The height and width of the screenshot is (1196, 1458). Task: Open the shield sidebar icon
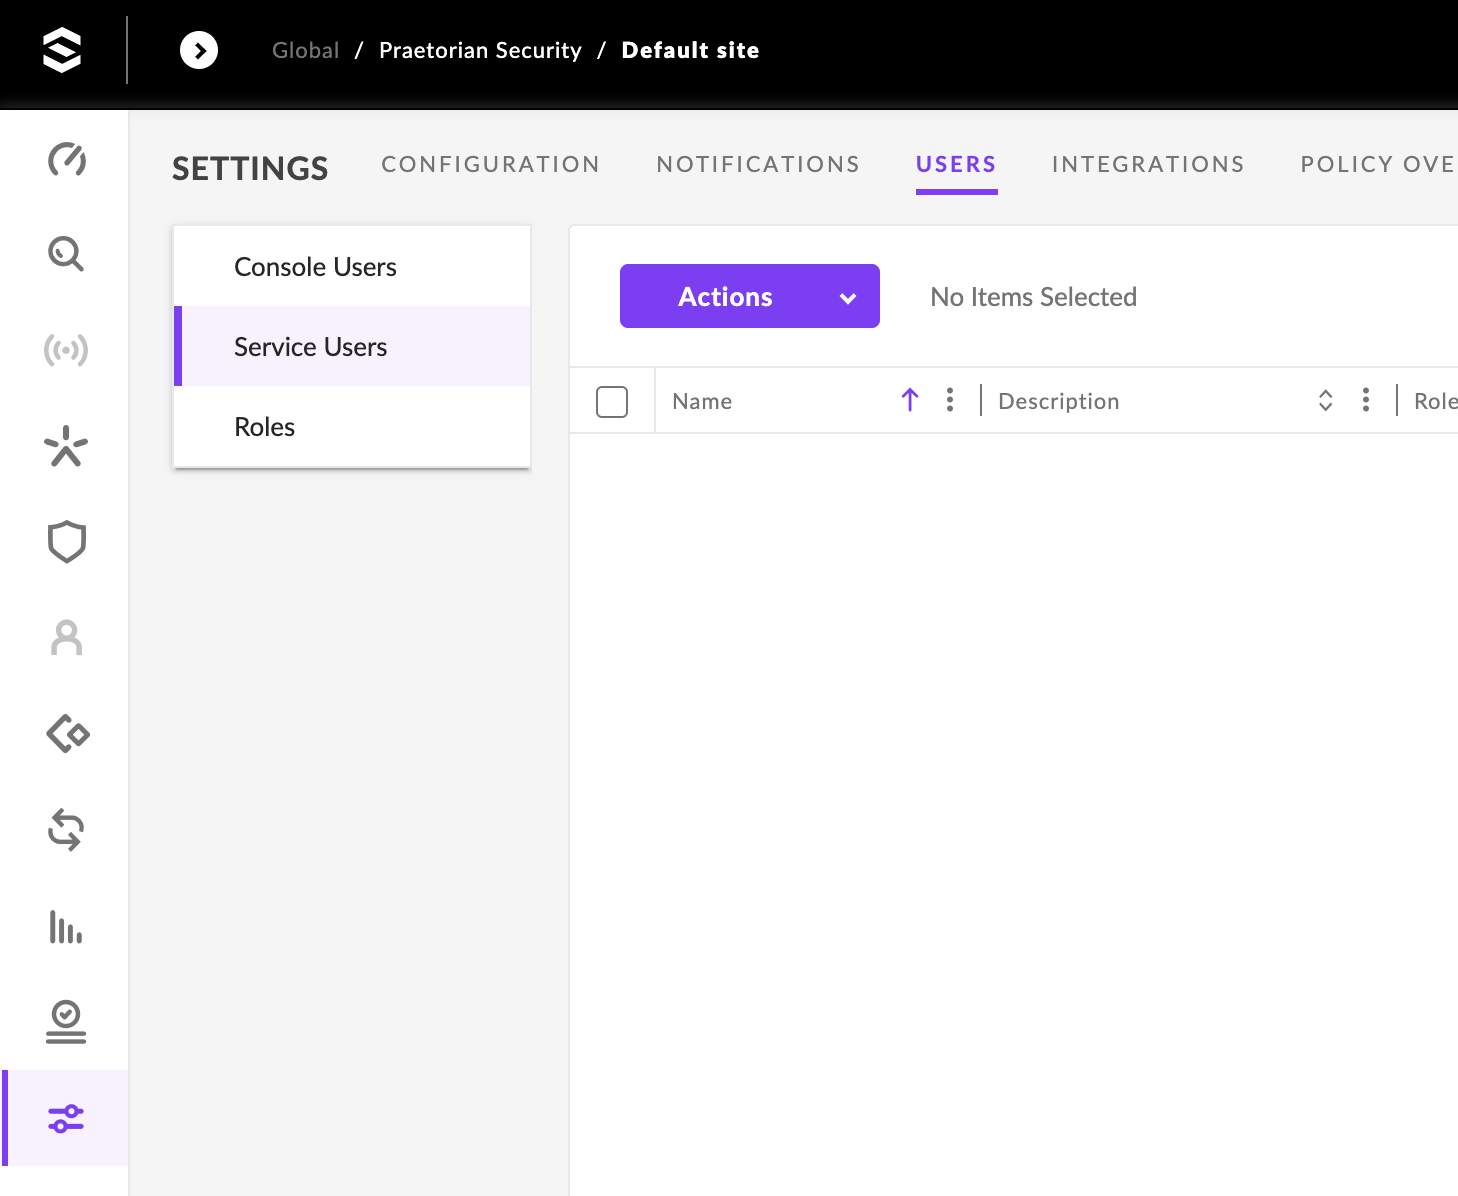point(67,542)
